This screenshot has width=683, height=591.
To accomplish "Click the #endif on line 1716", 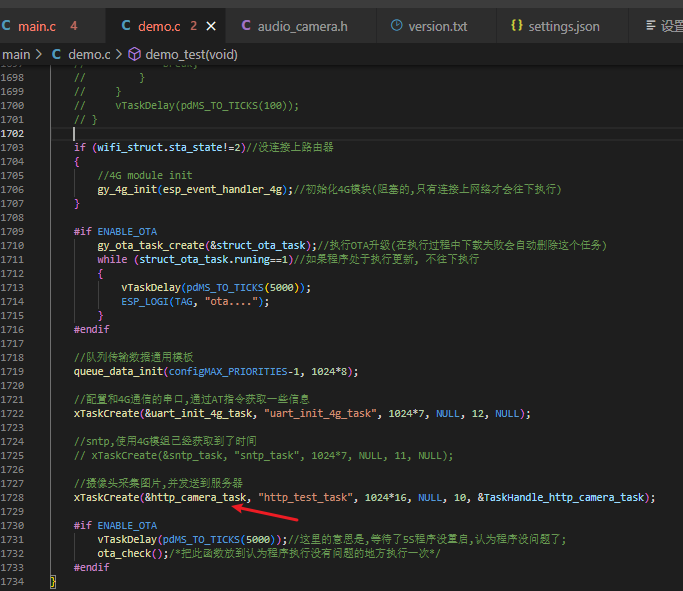I will click(91, 329).
